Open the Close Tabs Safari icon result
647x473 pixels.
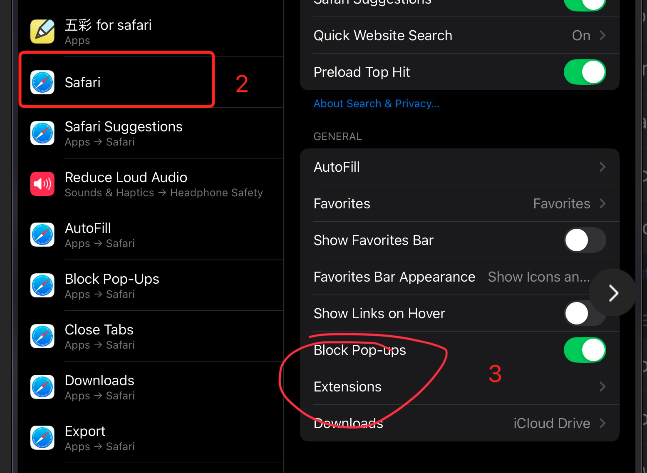coord(42,336)
